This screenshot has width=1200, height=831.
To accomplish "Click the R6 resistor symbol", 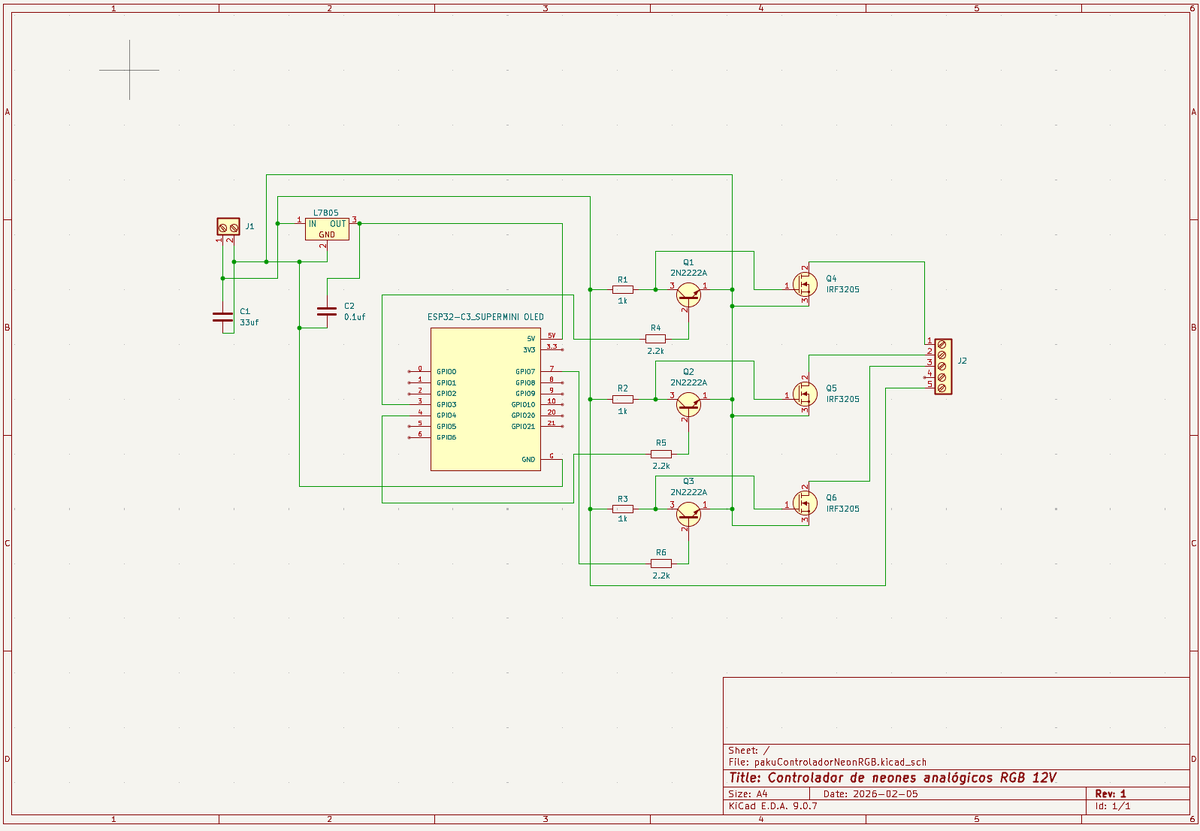I will coord(661,563).
